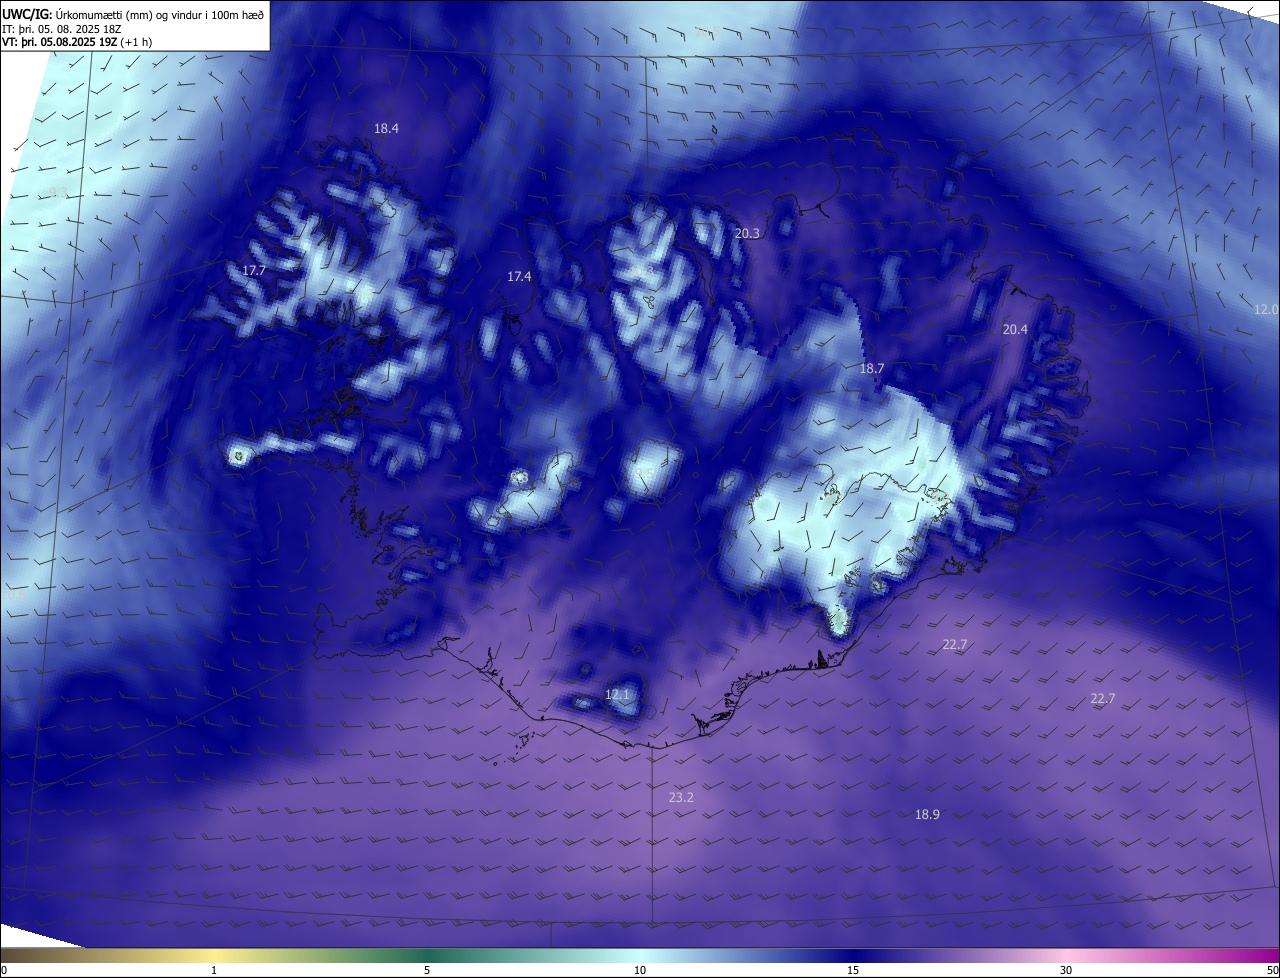Select the 20.4 value label
Viewport: 1280px width, 978px height.
click(1015, 329)
